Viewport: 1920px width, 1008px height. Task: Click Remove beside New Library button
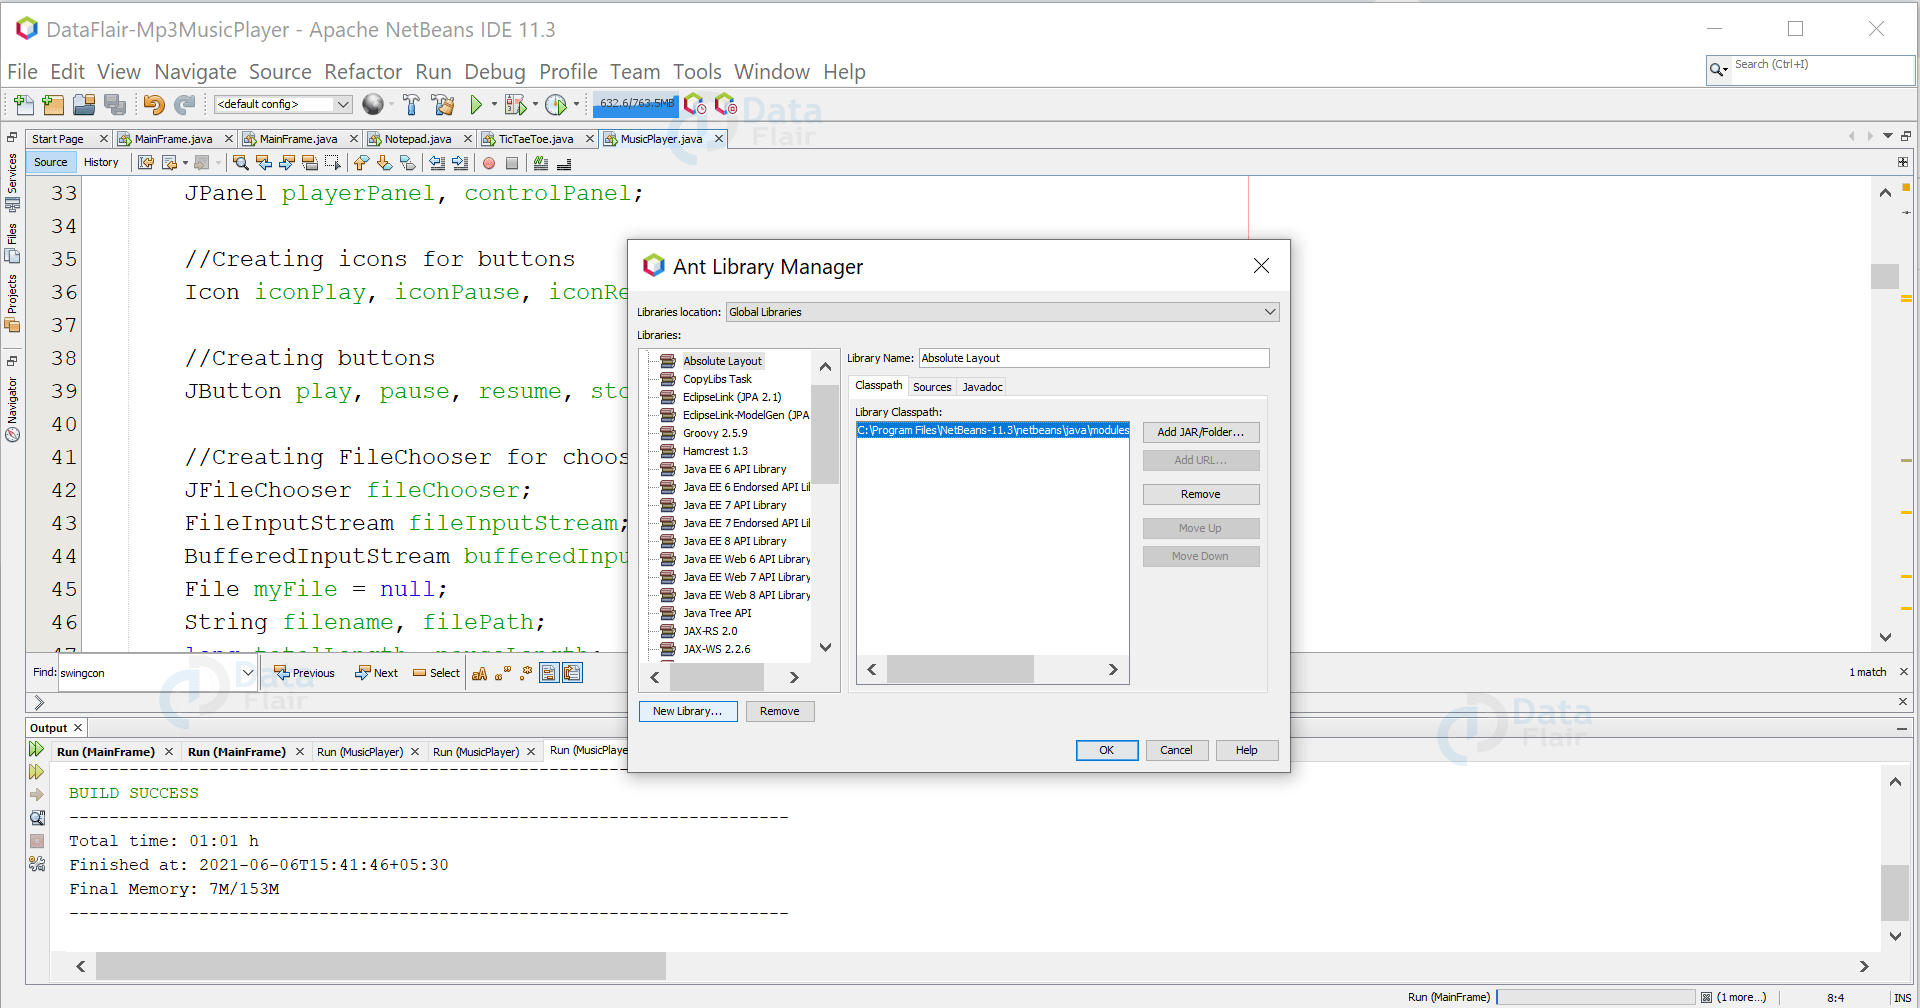coord(780,711)
